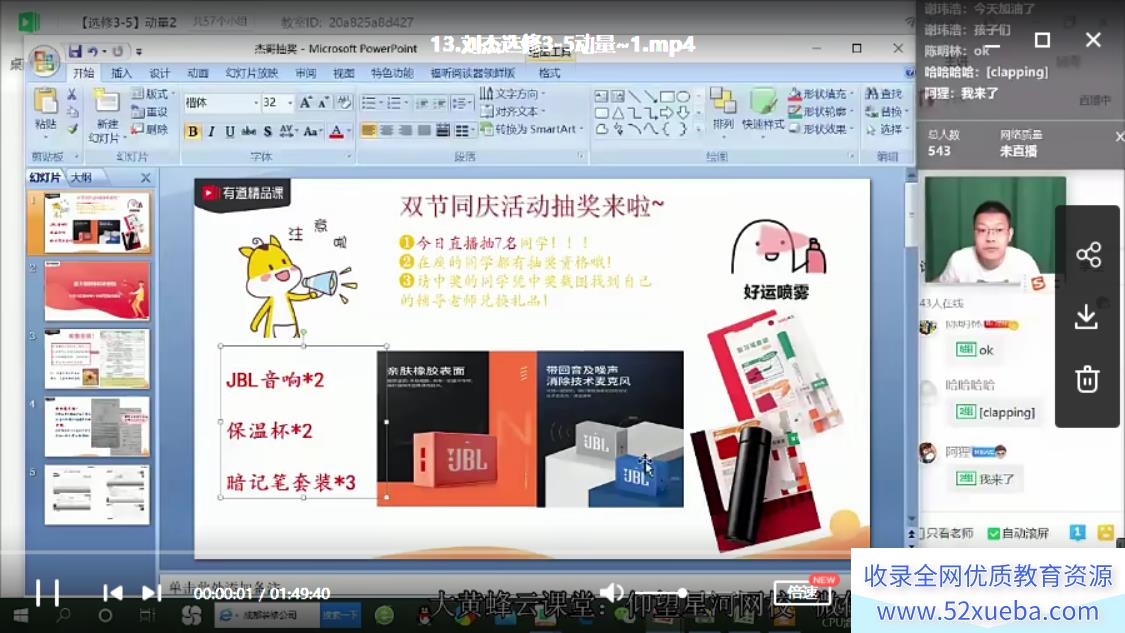This screenshot has width=1125, height=633.
Task: Open the character spacing AV dropdown
Action: click(288, 131)
